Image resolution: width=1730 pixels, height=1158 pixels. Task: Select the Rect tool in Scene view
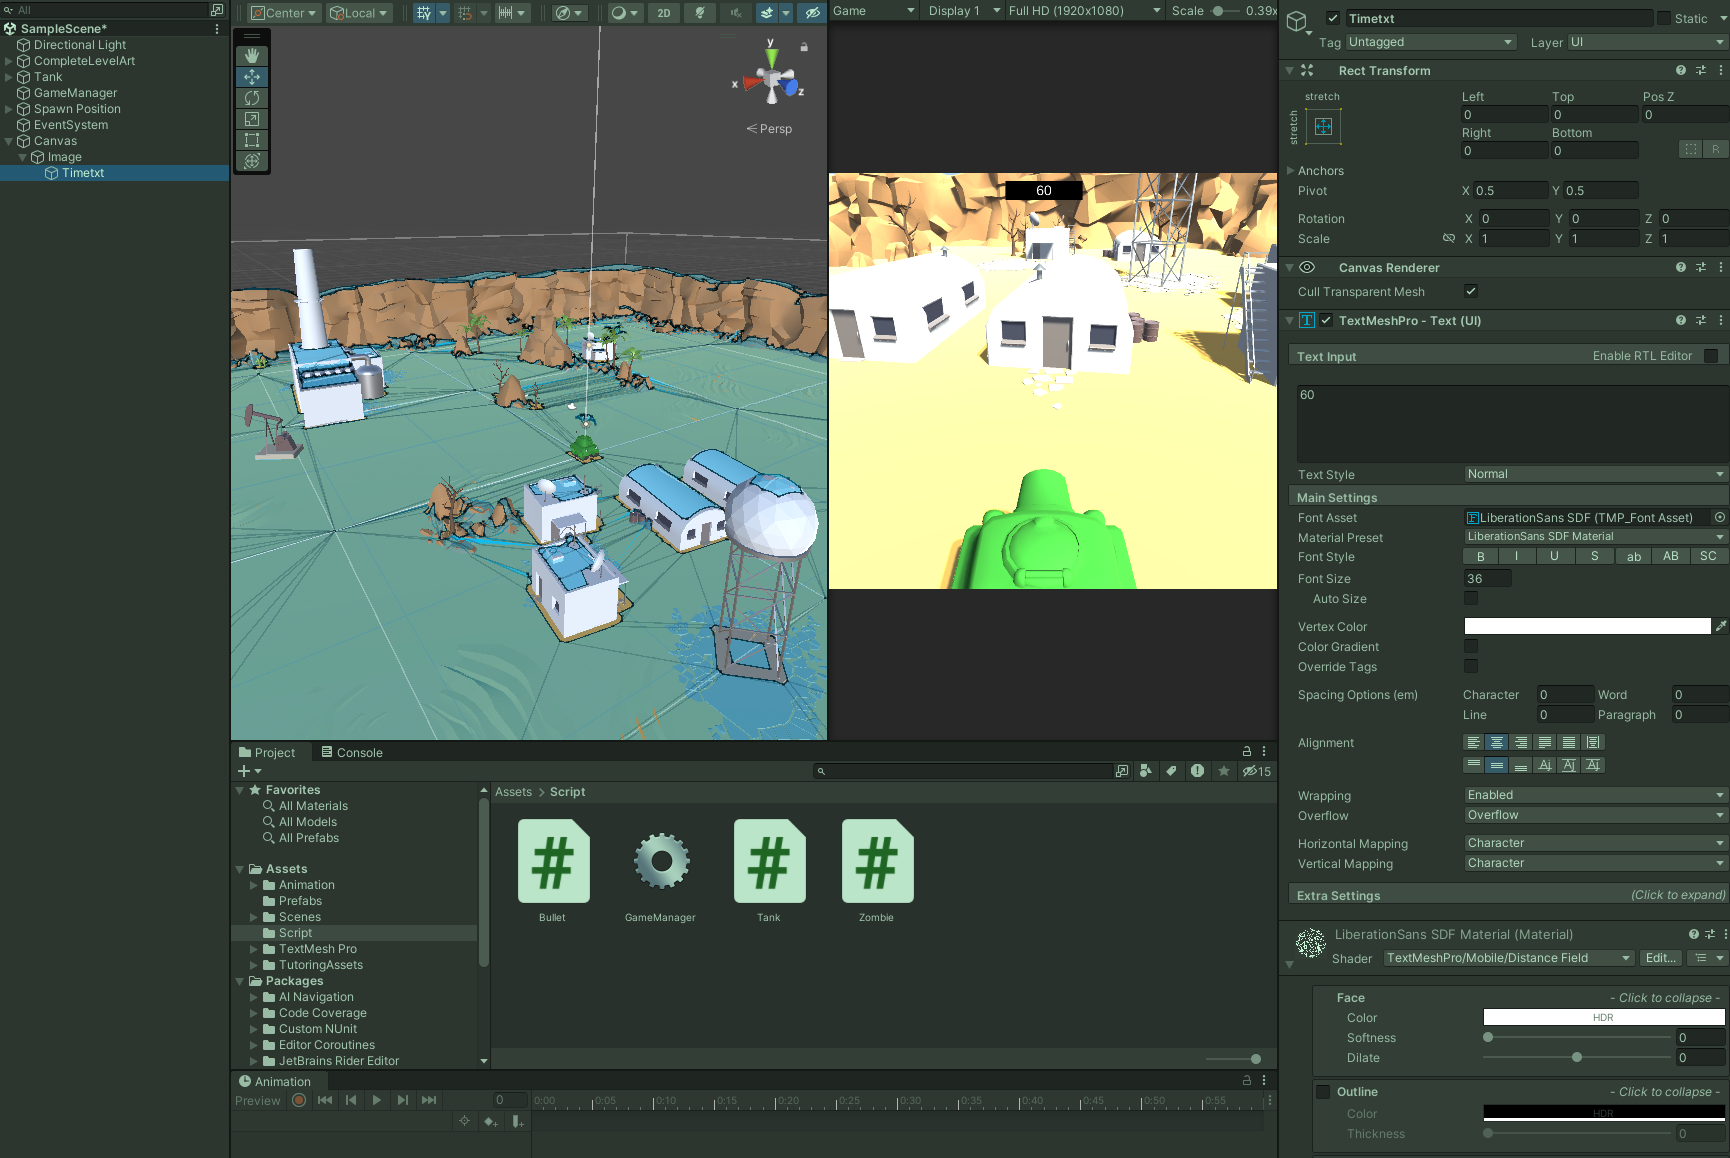coord(252,140)
